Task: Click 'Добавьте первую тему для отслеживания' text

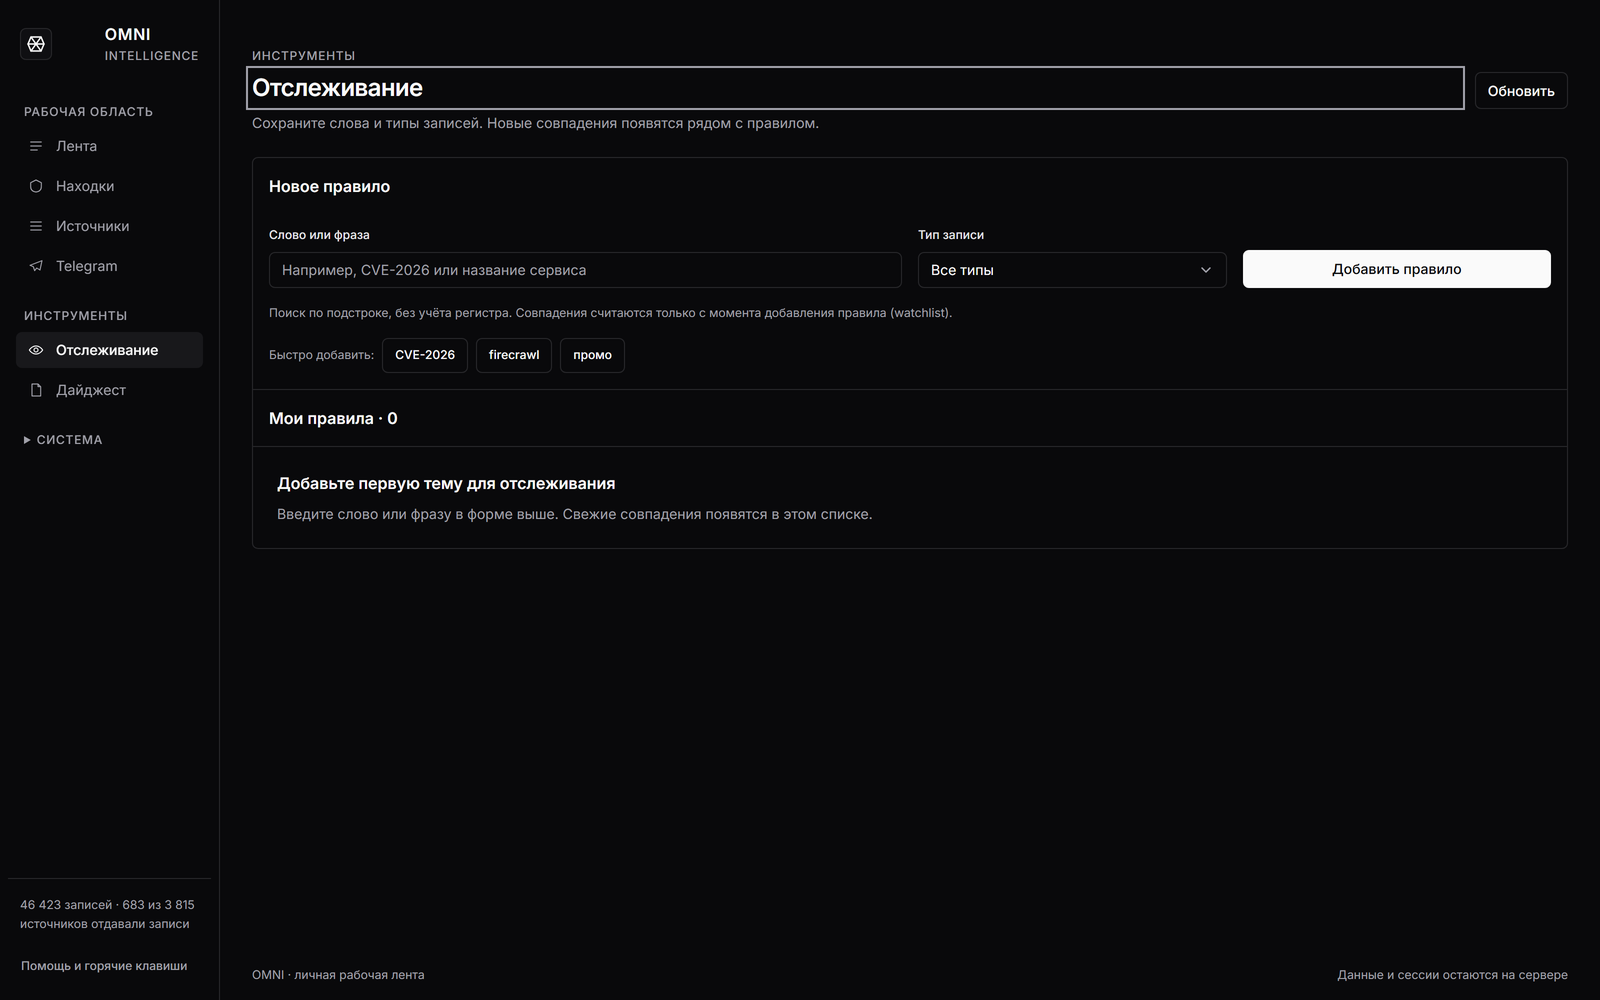Action: click(x=446, y=484)
